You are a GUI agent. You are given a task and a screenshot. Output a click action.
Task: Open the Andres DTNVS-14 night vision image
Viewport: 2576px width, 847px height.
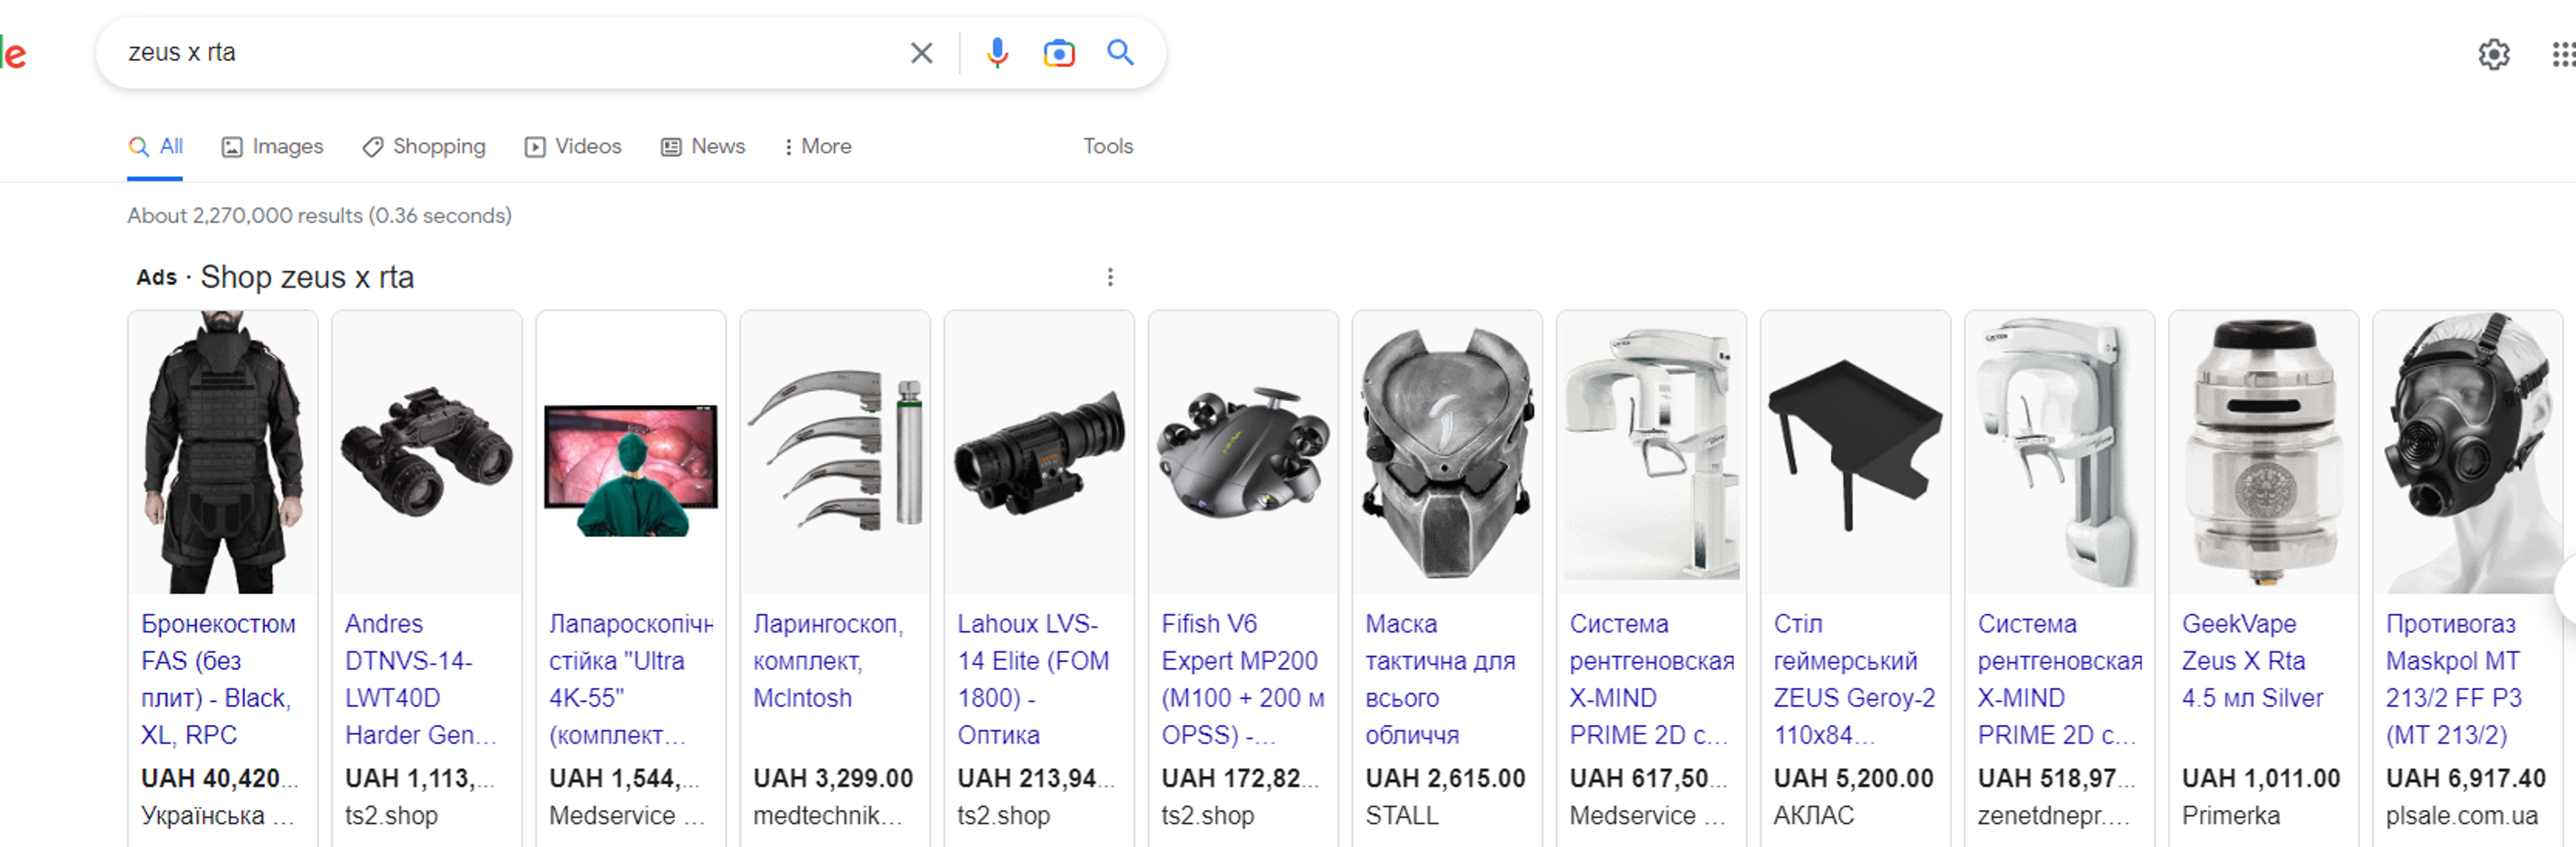[427, 452]
